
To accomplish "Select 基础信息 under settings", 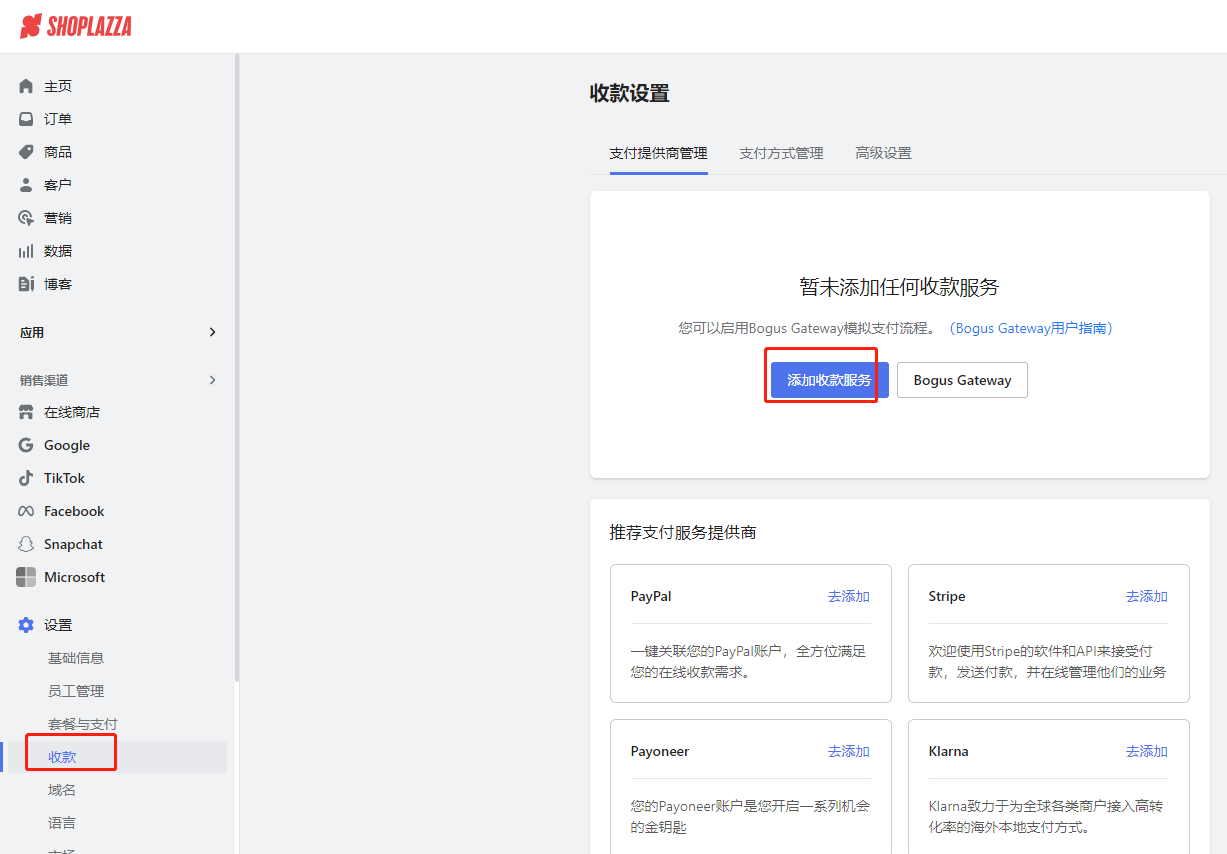I will click(x=76, y=658).
